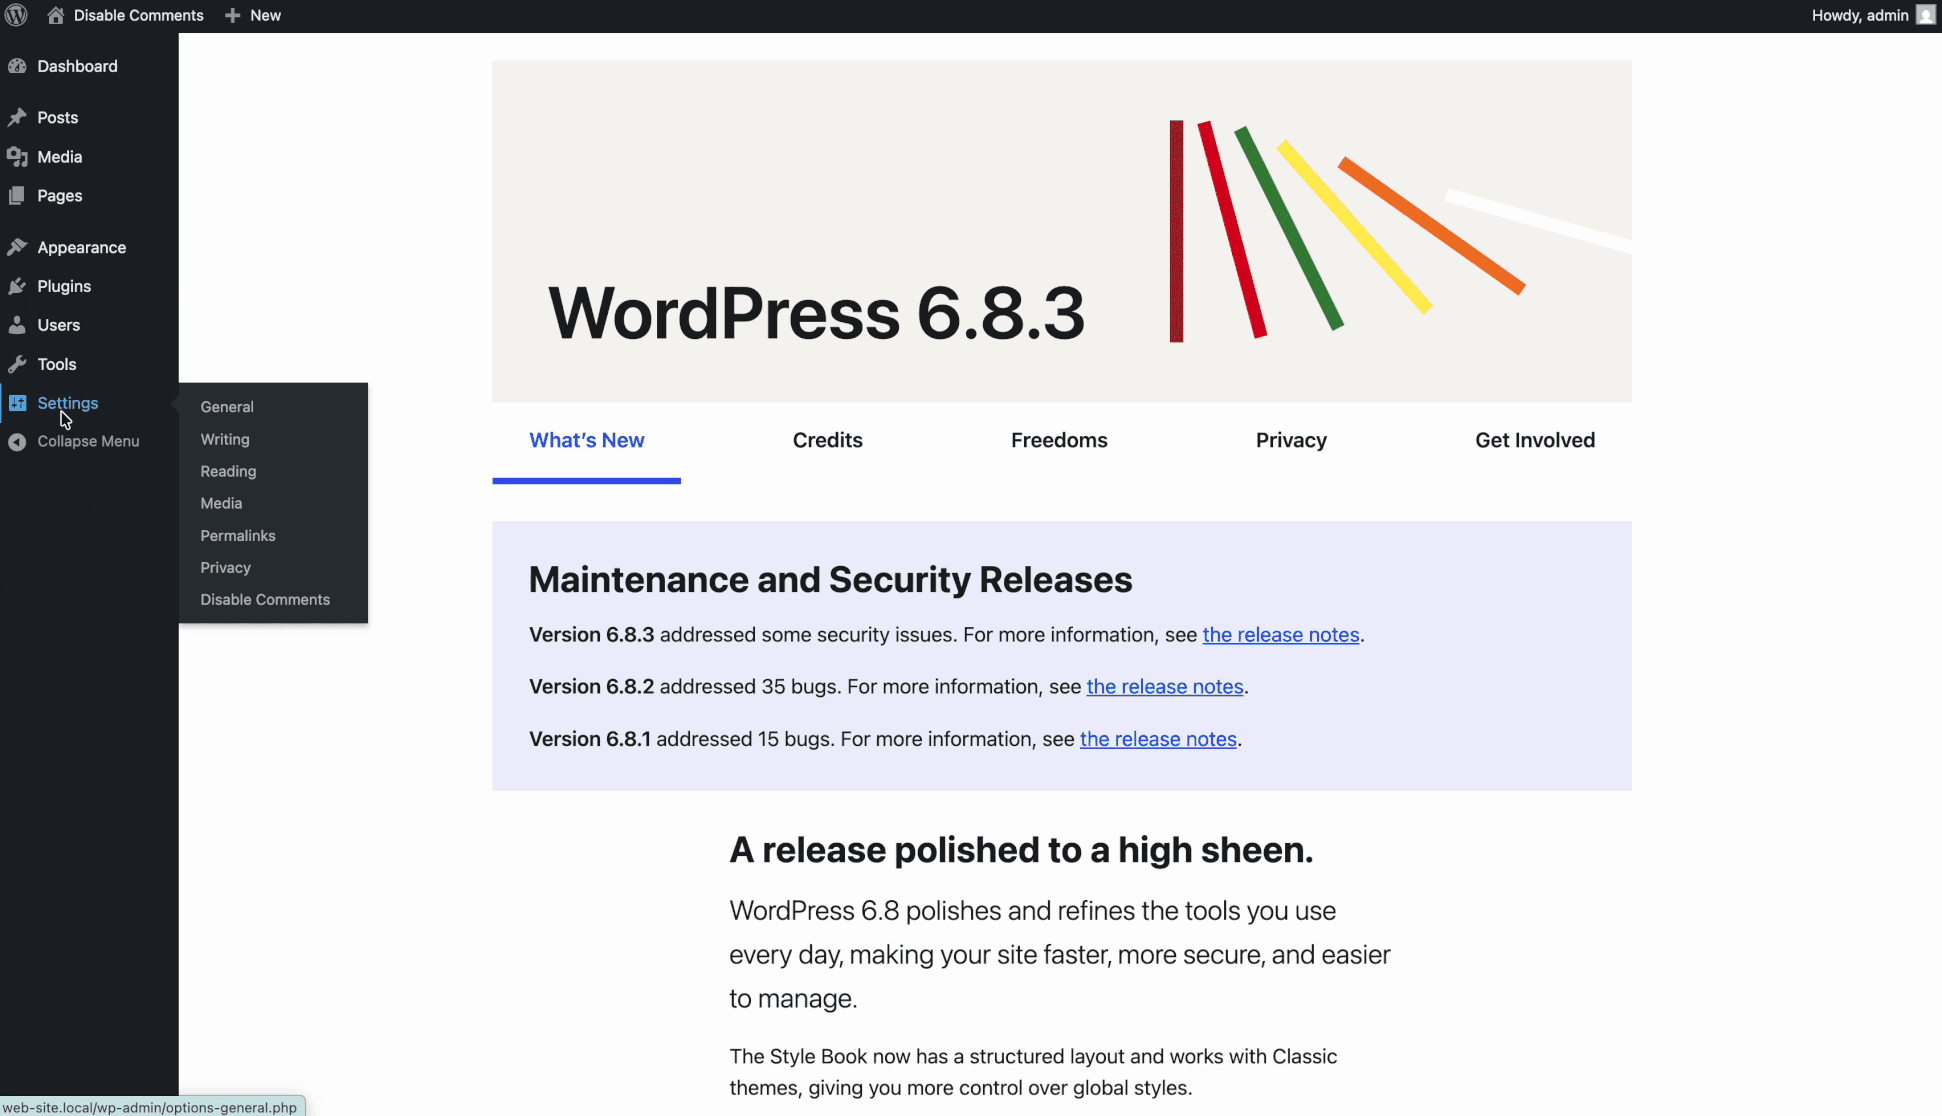Click the Appearance paintbrush icon
Viewport: 1942px width, 1116px height.
pyautogui.click(x=17, y=247)
